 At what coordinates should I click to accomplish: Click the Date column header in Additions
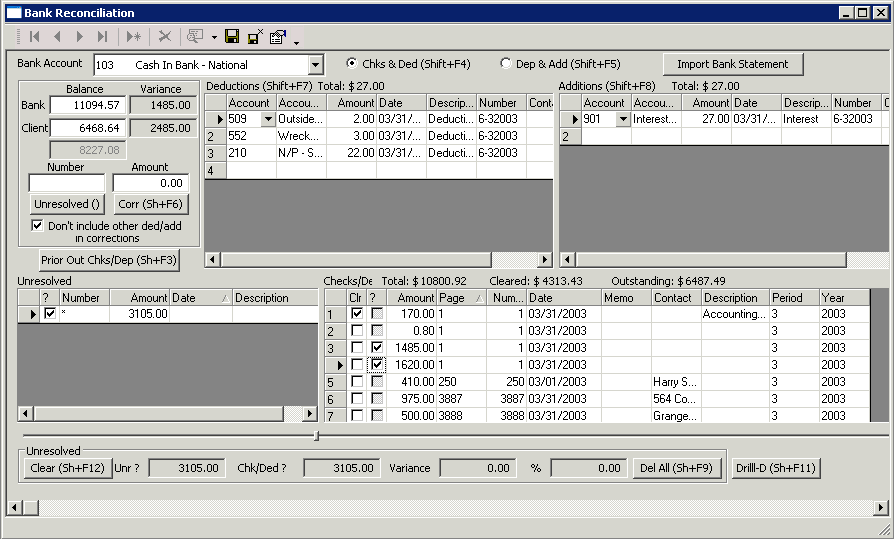pyautogui.click(x=757, y=103)
